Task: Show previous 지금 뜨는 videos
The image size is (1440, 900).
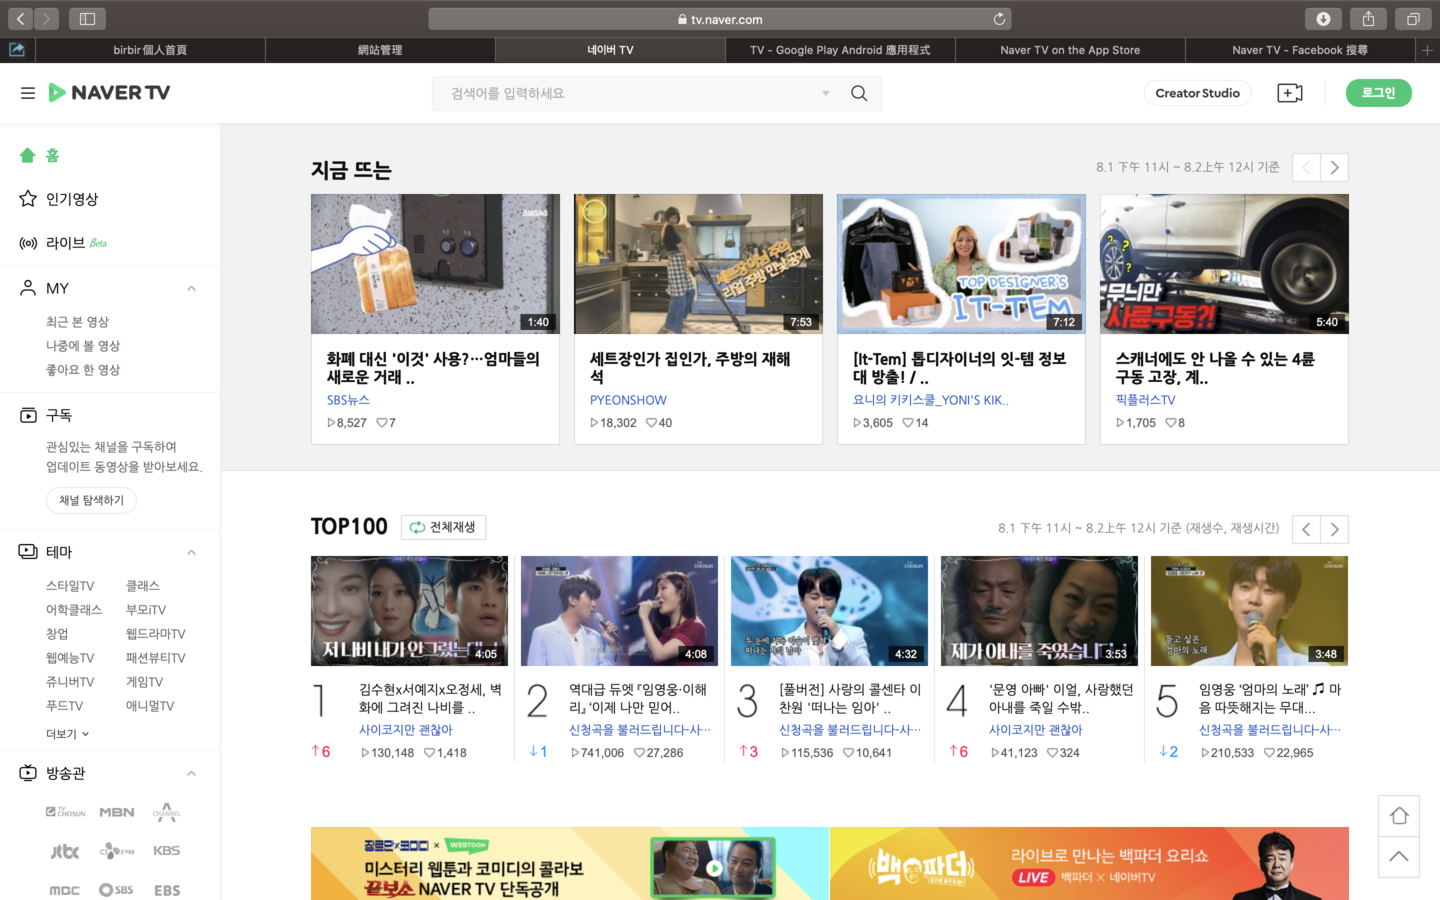Action: click(1306, 168)
